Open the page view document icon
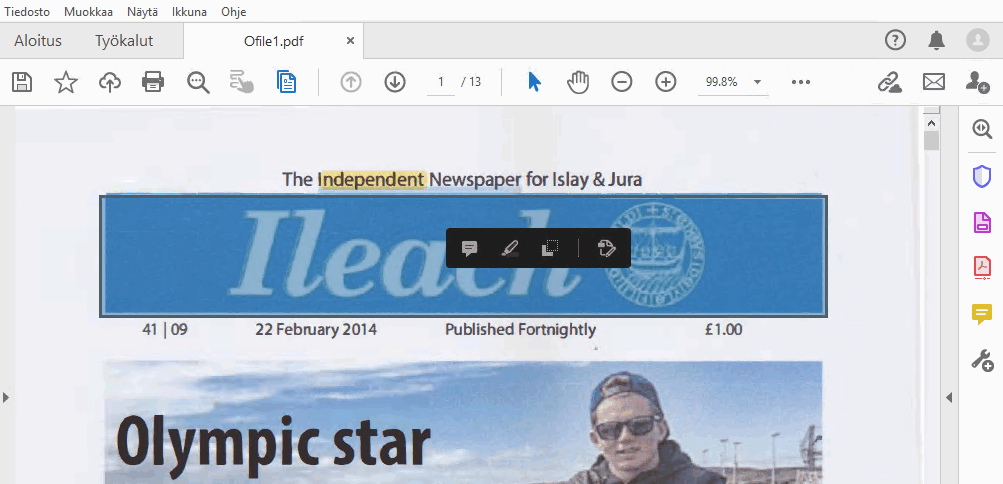 [287, 82]
